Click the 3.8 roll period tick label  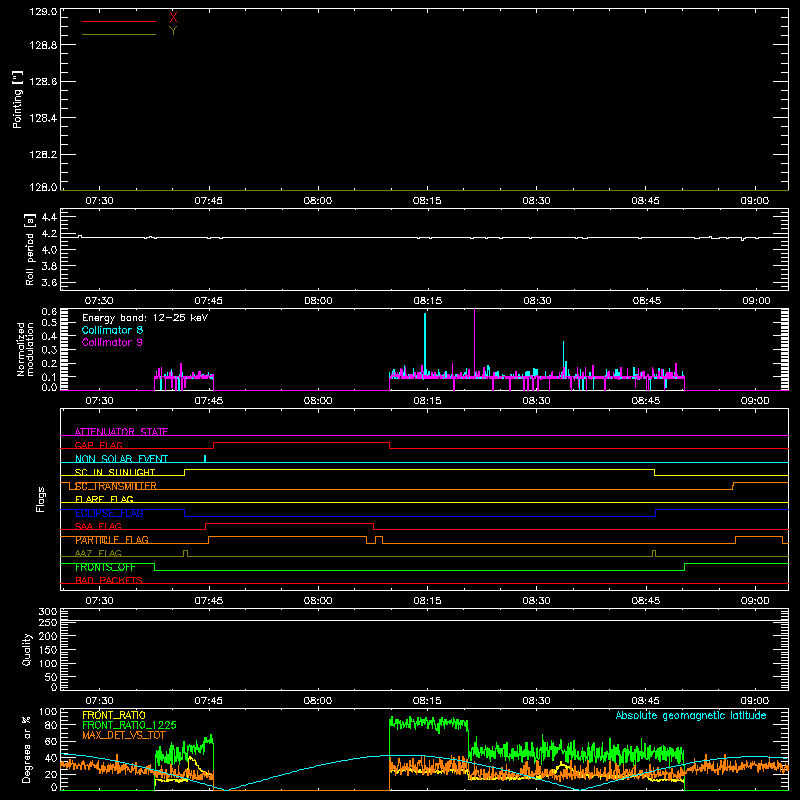(x=49, y=266)
